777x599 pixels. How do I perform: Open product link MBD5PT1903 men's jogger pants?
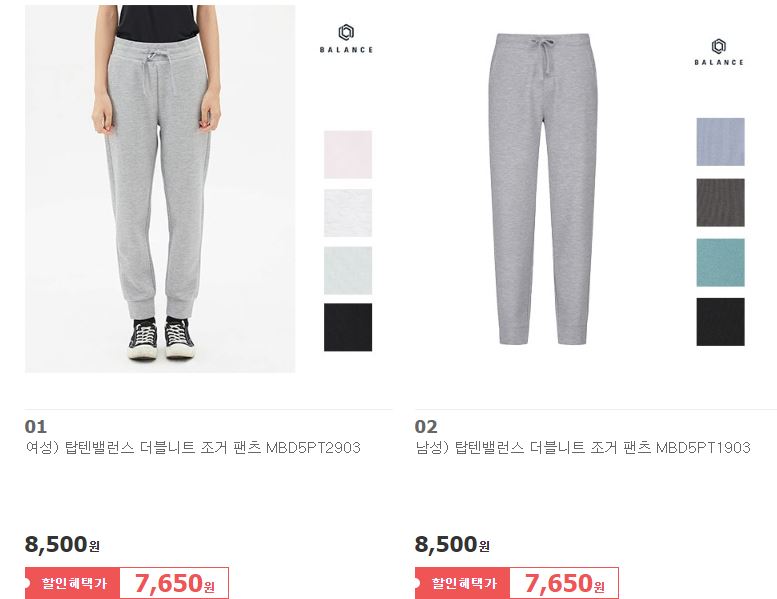pyautogui.click(x=583, y=448)
